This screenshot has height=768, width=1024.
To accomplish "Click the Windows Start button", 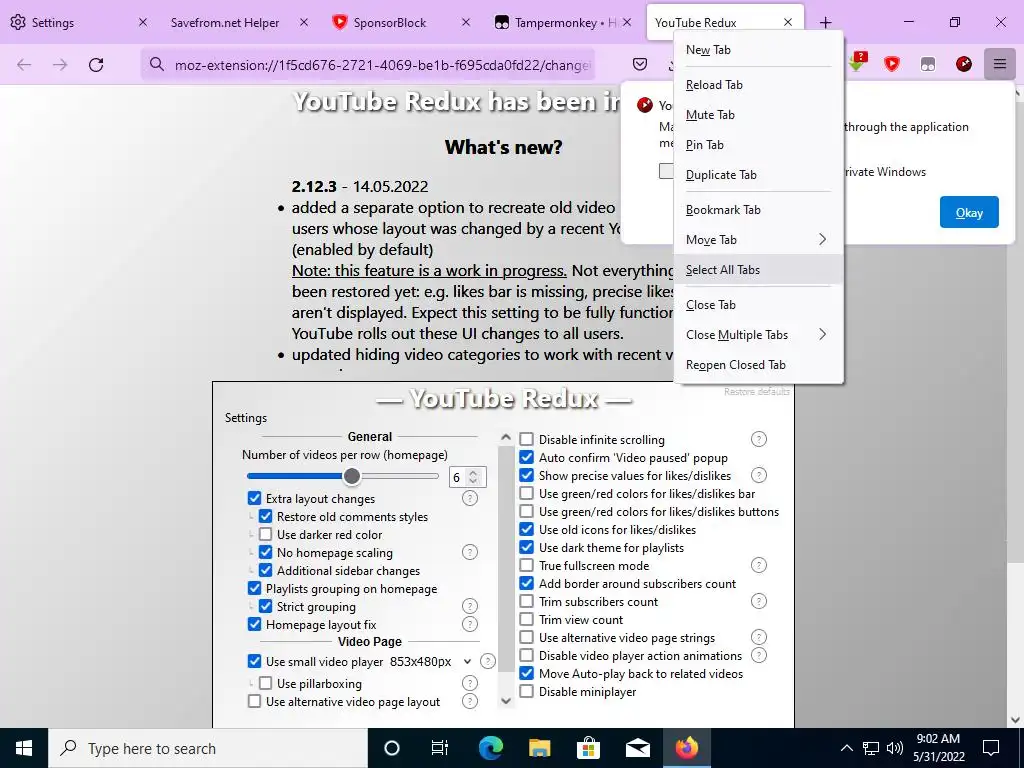I will [x=24, y=748].
